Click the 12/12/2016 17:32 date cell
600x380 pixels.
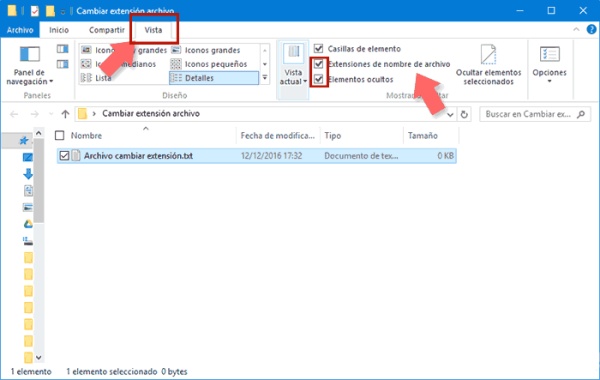click(271, 156)
